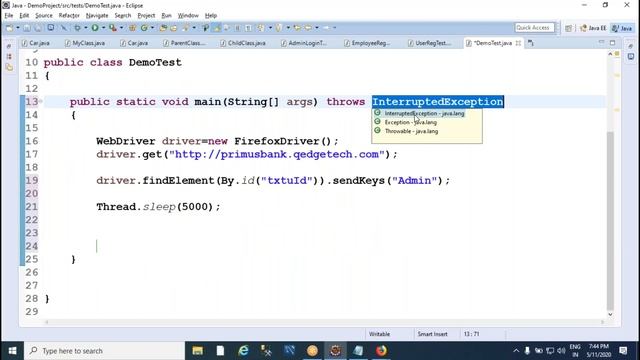
Task: Open the Refactor menu
Action: point(69,16)
